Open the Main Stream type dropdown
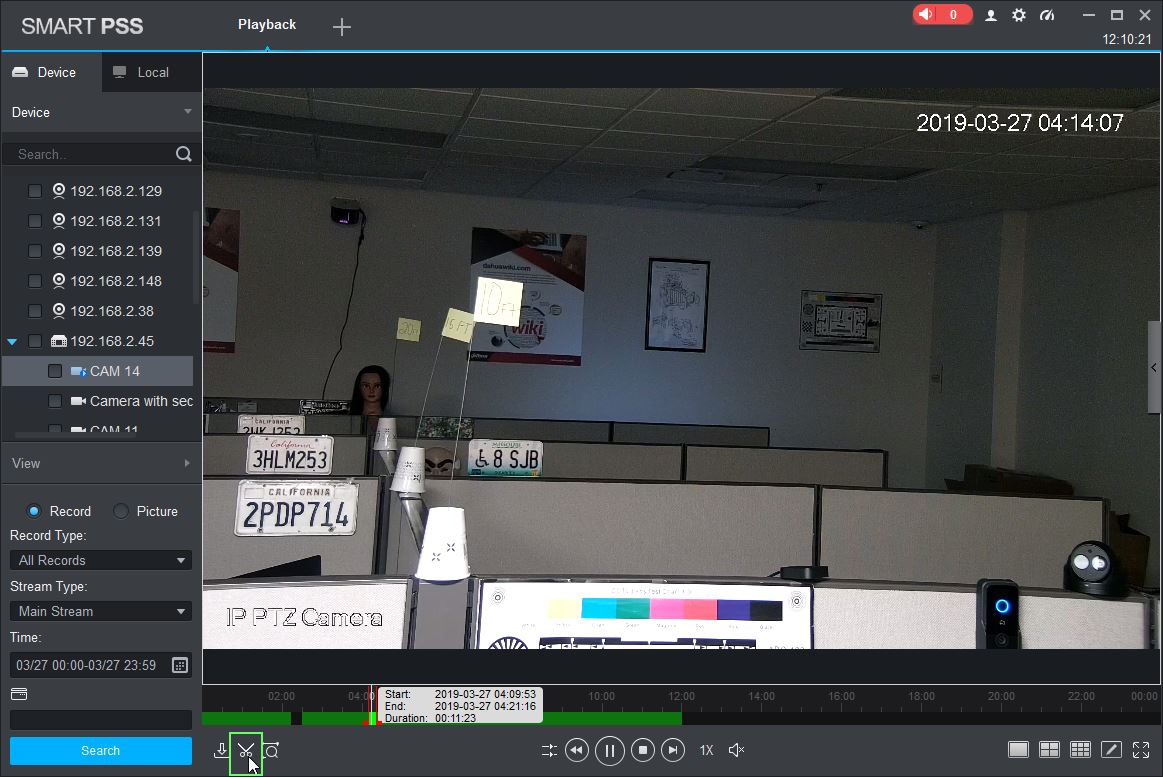Screen dimensions: 1163x777 click(101, 611)
